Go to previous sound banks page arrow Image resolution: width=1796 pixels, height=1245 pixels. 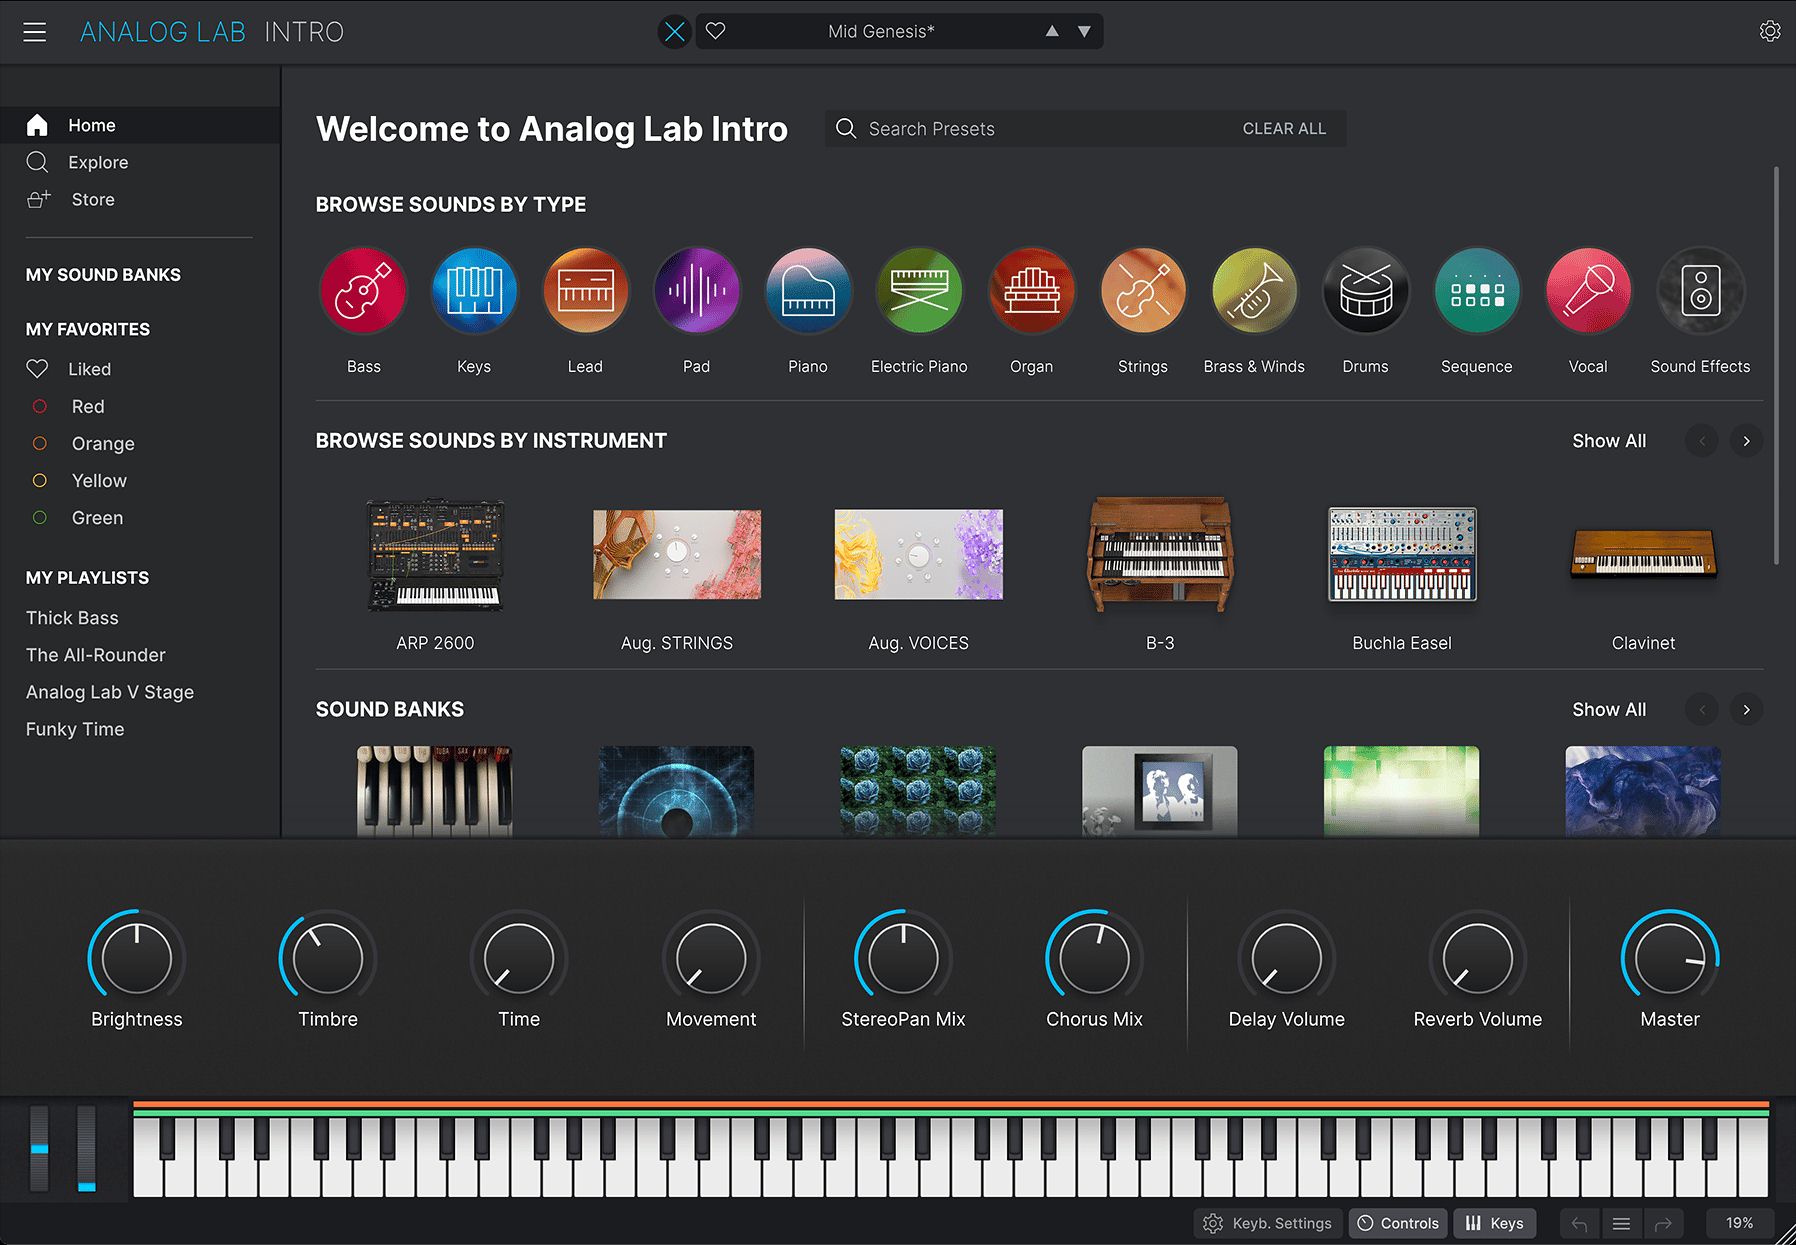coord(1702,709)
